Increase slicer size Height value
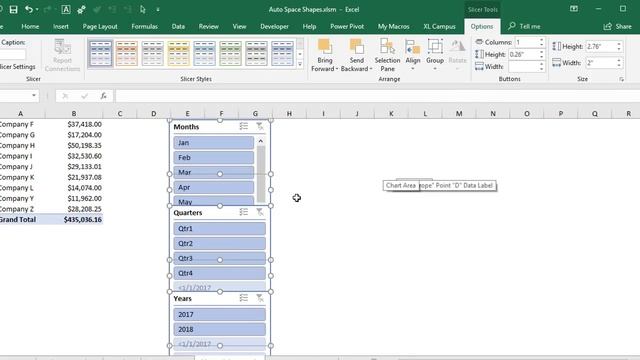The height and width of the screenshot is (360, 640). [619, 44]
